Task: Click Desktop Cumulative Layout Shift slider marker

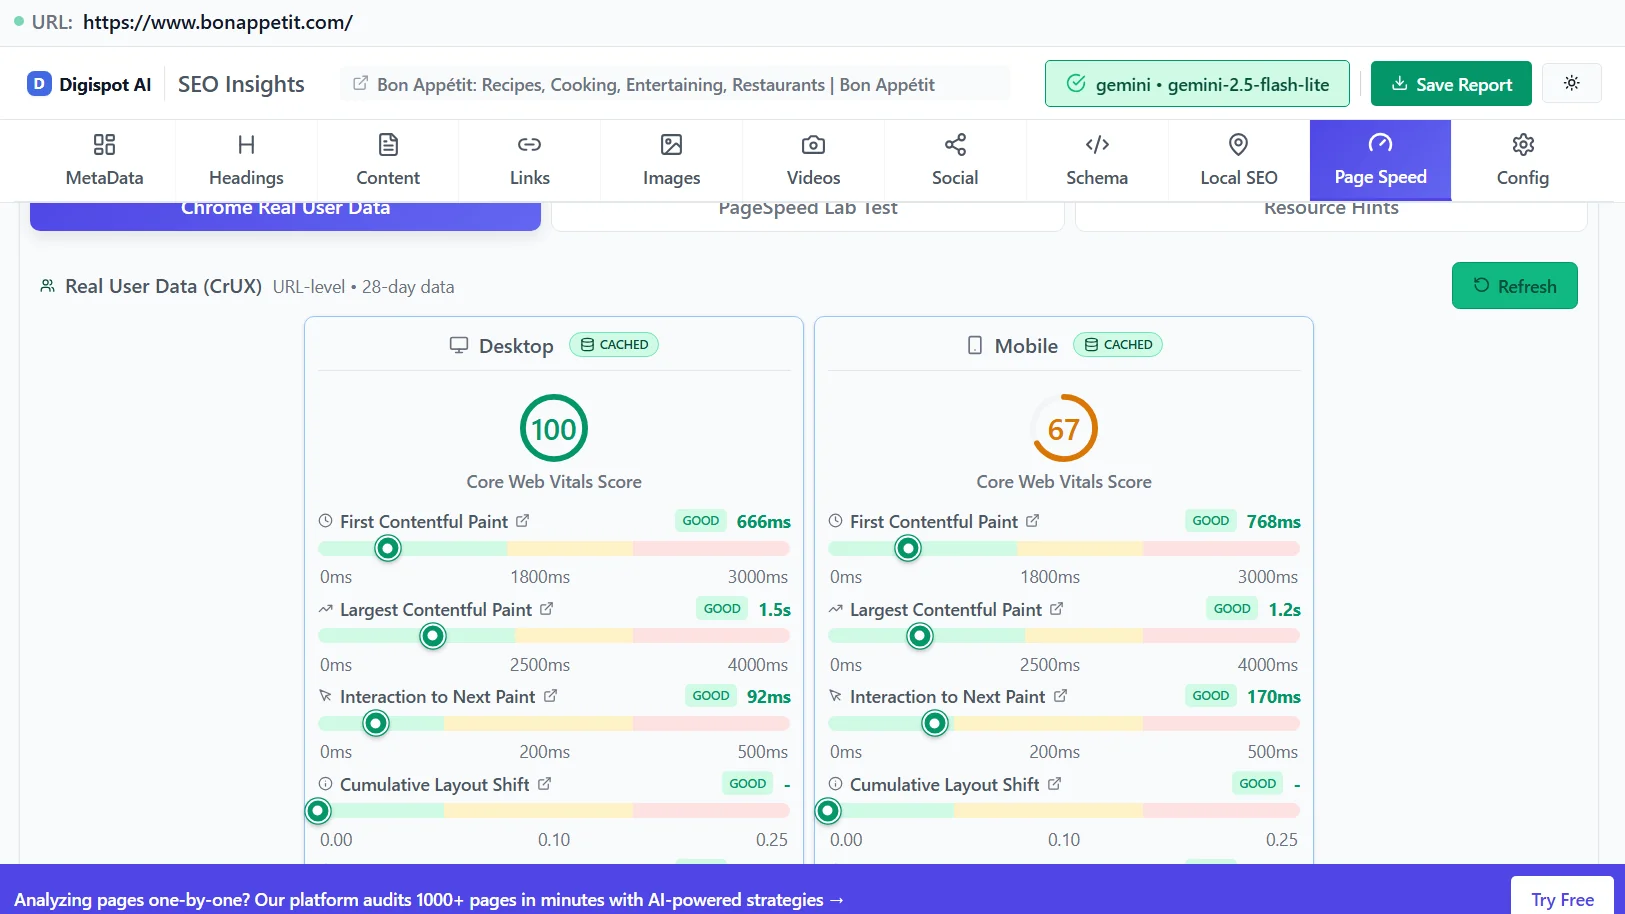Action: (x=318, y=811)
